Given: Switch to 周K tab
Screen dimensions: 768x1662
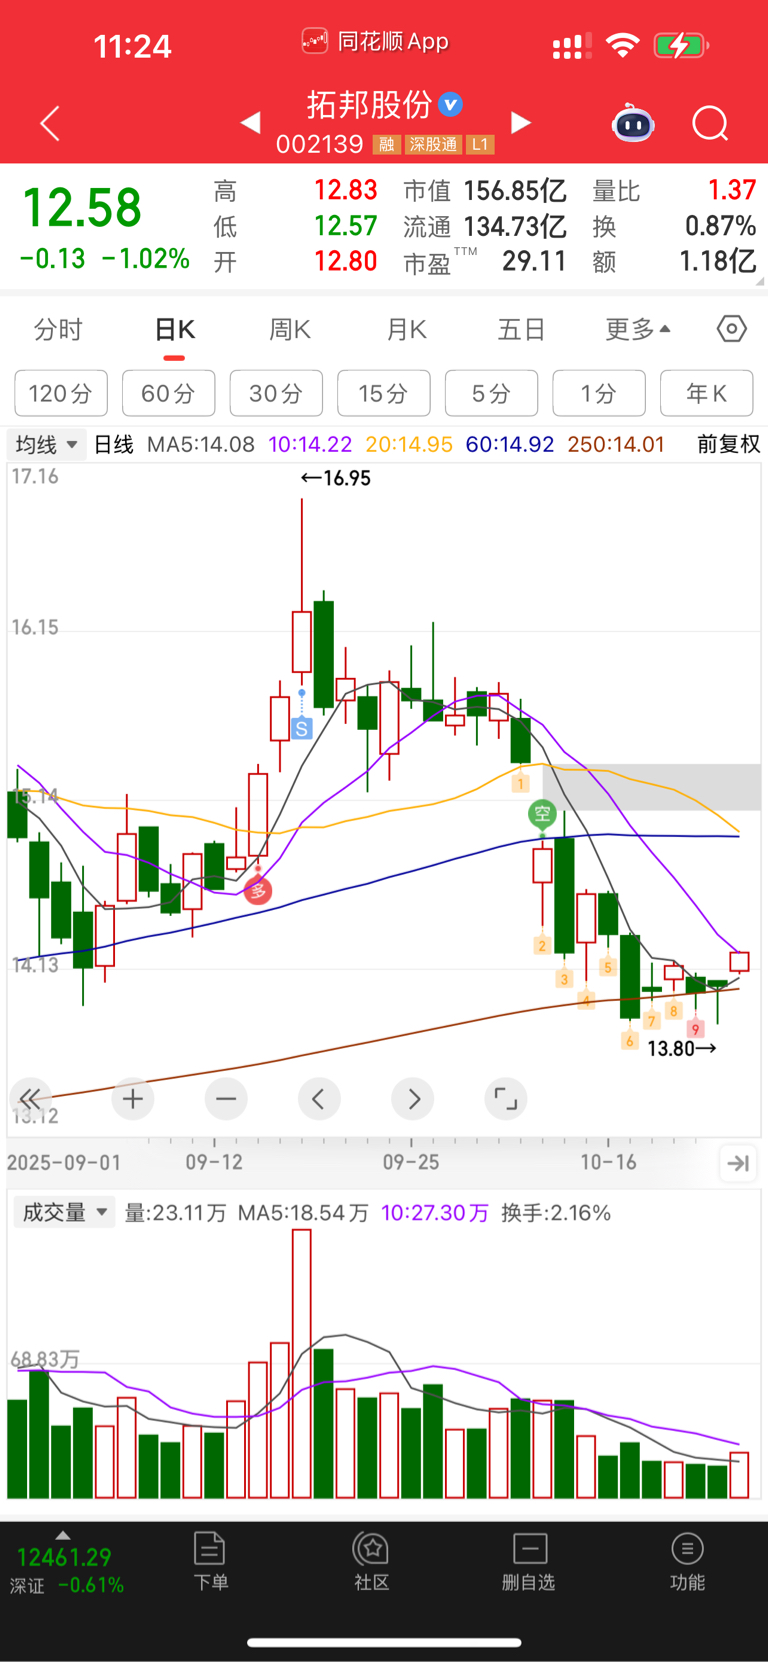Looking at the screenshot, I should pos(290,329).
